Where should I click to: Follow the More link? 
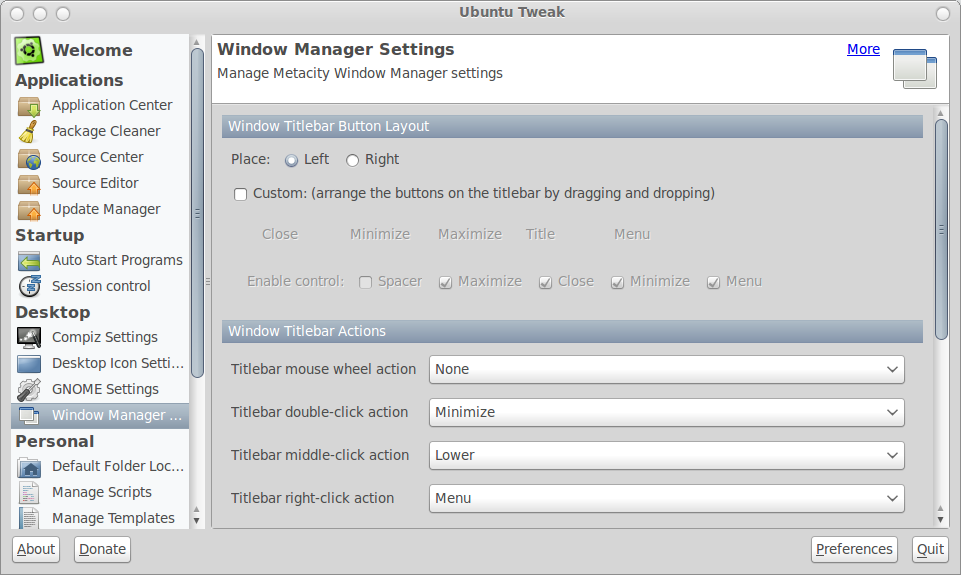[x=863, y=49]
